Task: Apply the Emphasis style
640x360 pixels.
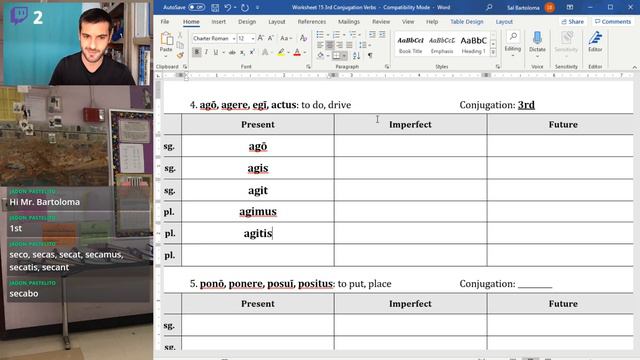Action: pos(442,44)
